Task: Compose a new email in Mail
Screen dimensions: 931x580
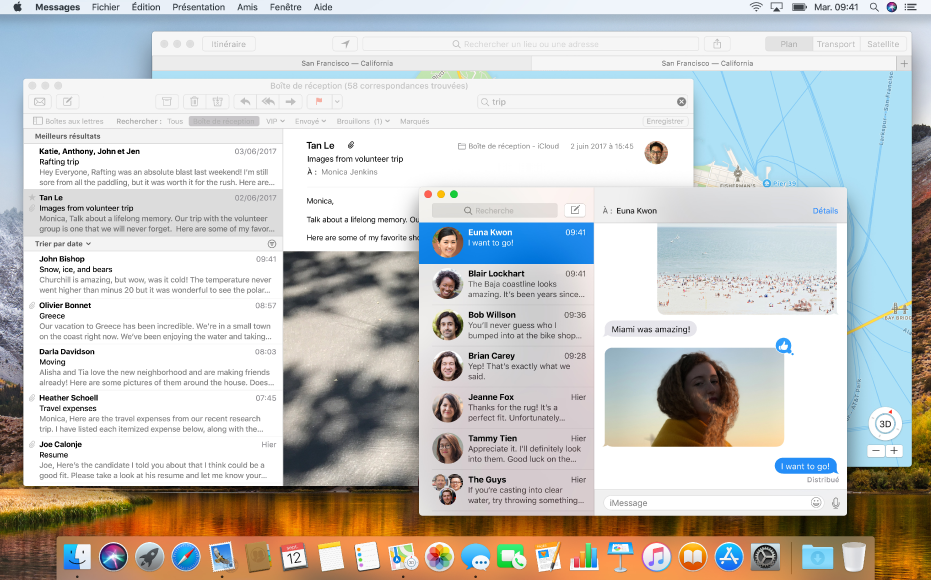Action: tap(68, 101)
